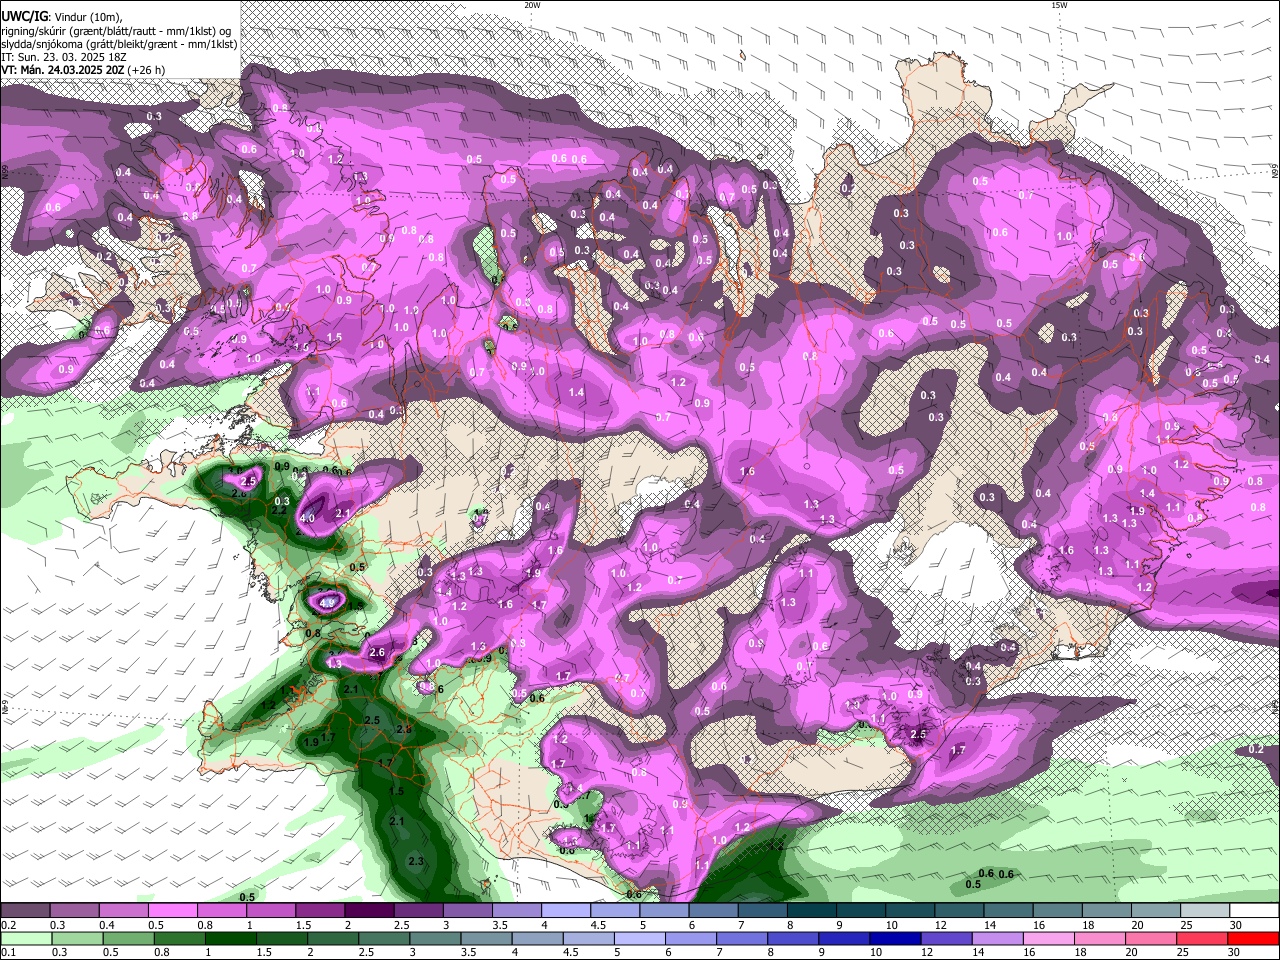Screen dimensions: 1280x960
Task: Click the red 30 swatch in lower legend
Action: pyautogui.click(x=1253, y=938)
